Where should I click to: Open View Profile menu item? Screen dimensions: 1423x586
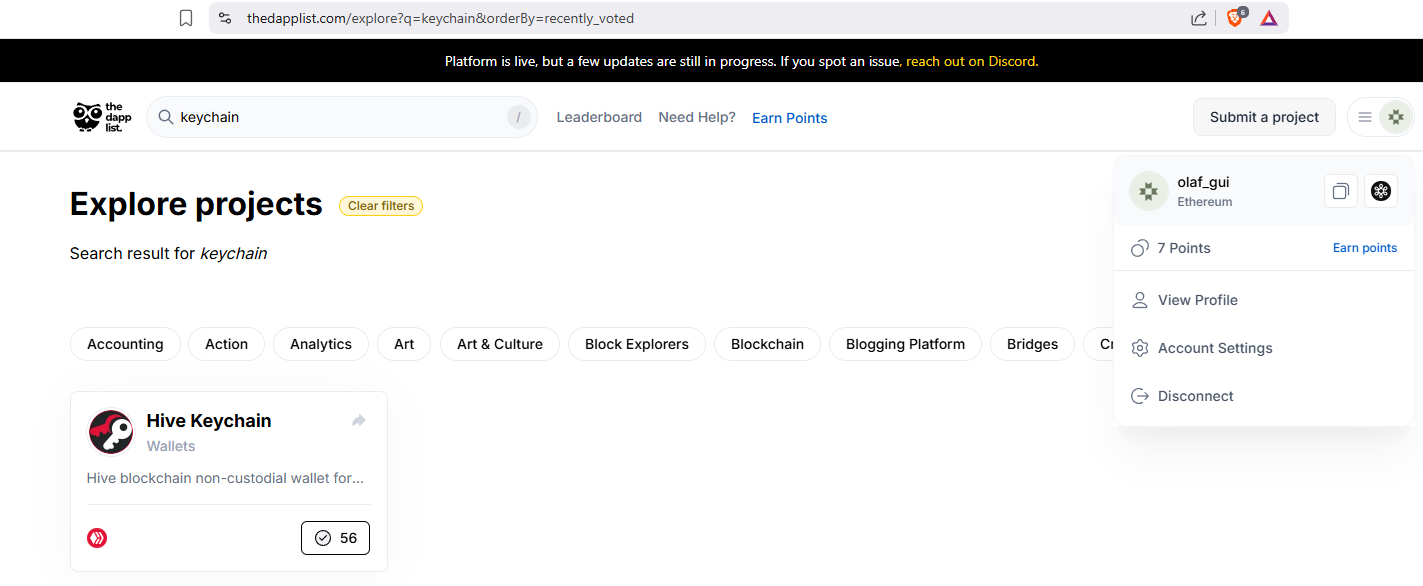1264,300
